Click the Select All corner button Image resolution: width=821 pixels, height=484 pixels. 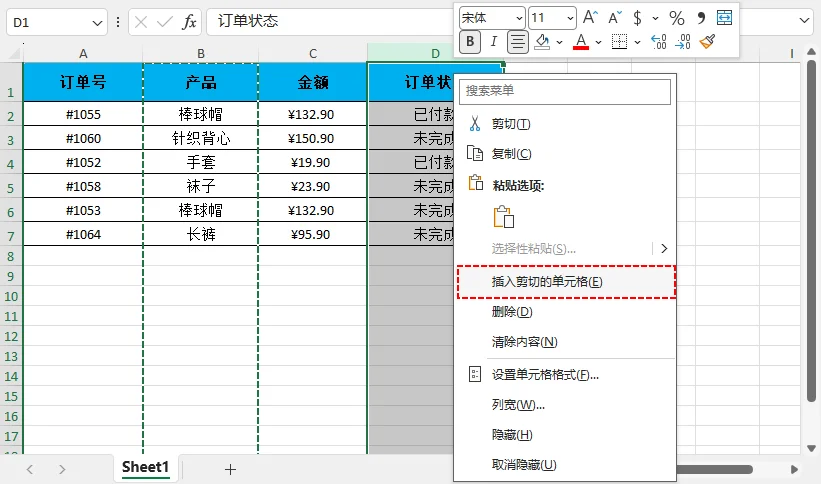(x=13, y=53)
